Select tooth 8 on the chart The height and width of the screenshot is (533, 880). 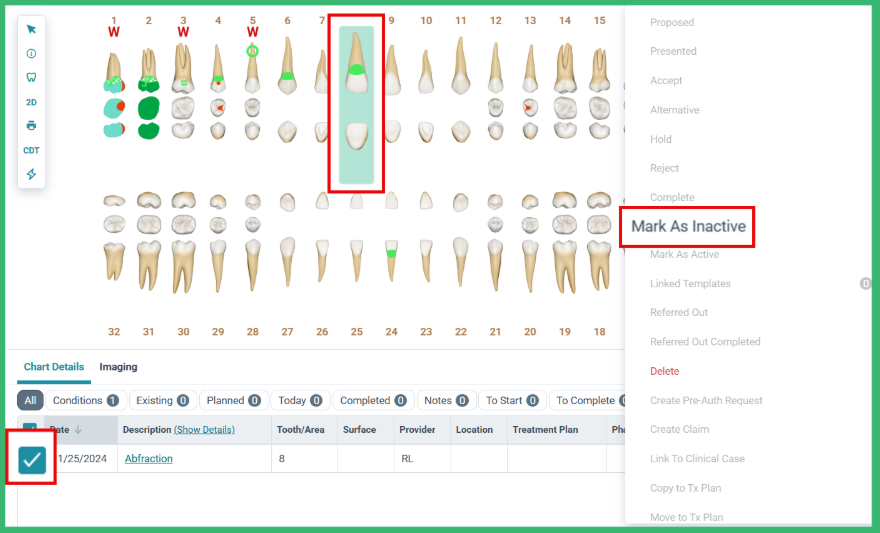click(x=356, y=104)
